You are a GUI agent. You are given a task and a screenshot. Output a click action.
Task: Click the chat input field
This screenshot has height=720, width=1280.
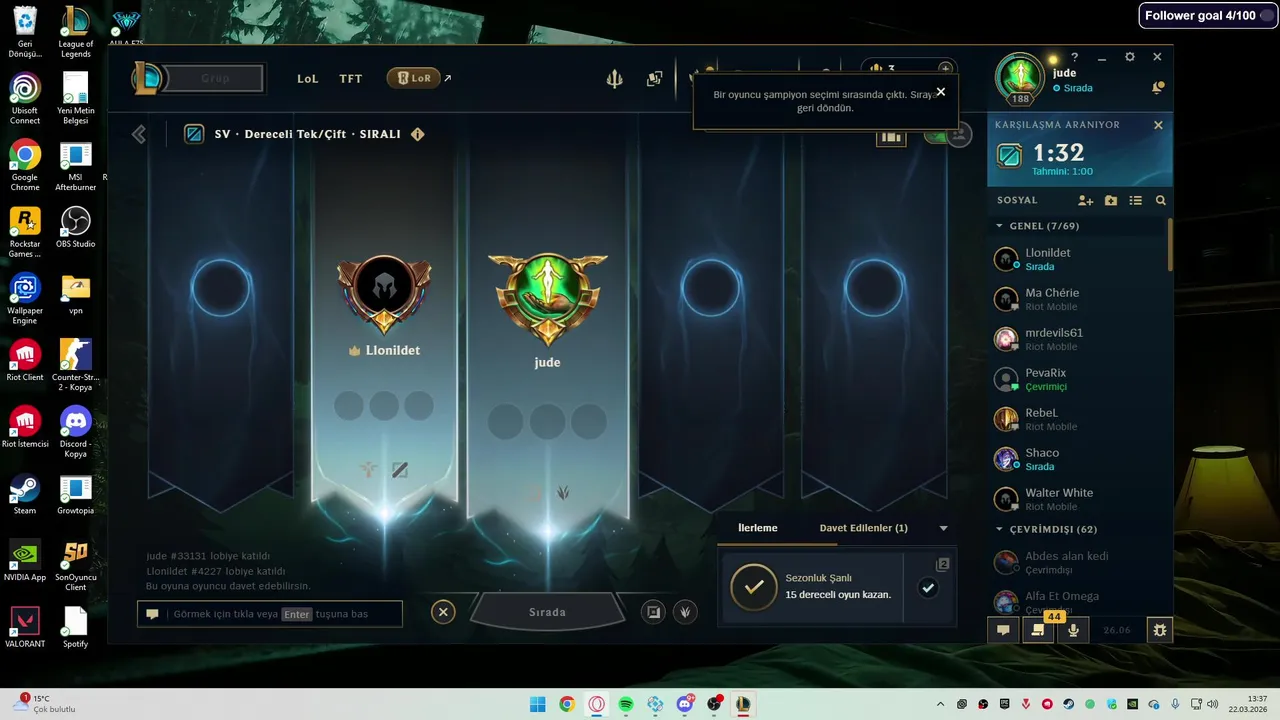tap(270, 614)
